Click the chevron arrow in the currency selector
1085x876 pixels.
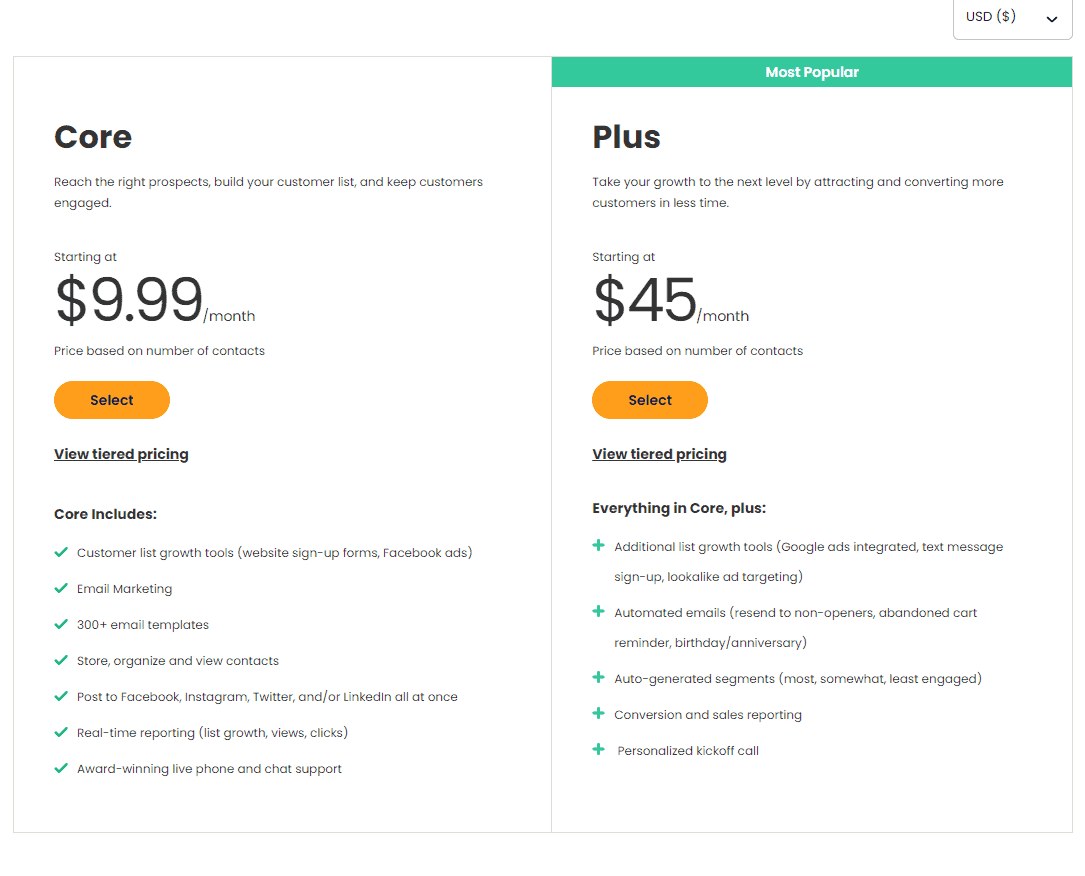click(1051, 18)
